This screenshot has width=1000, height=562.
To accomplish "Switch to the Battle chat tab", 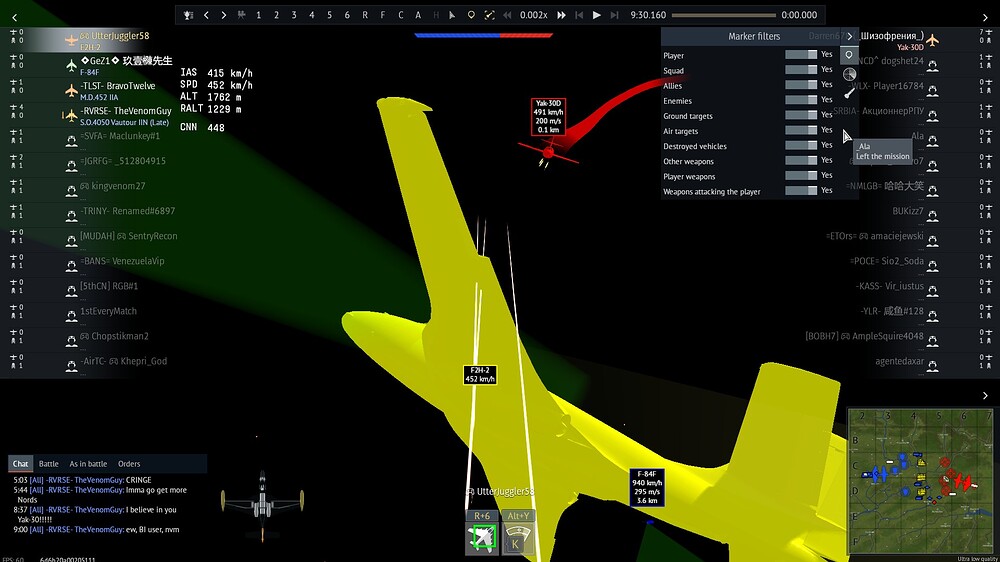I will [x=48, y=464].
